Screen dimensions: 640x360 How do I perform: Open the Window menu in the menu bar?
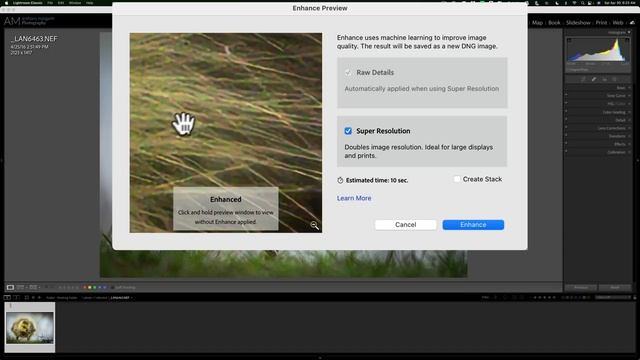[x=75, y=3]
